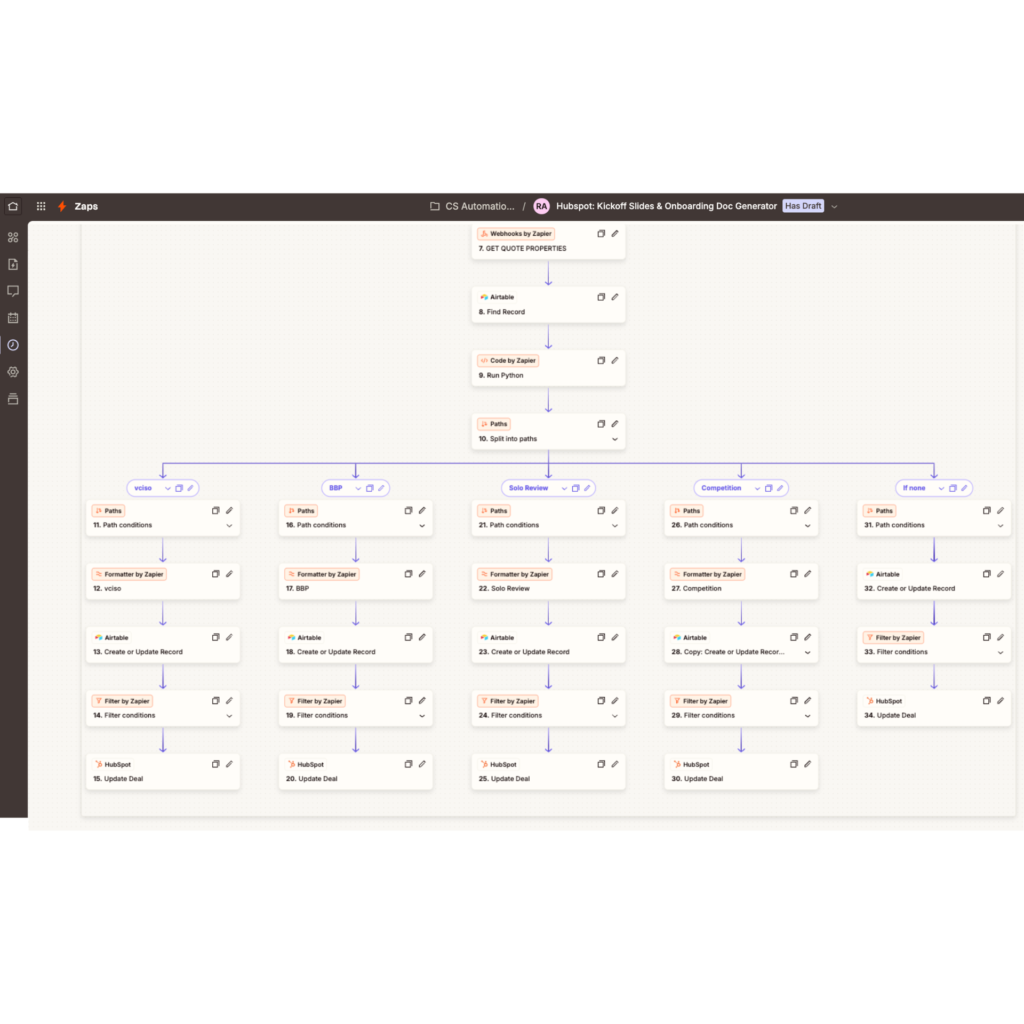Copy step 10 Split into paths

601,424
